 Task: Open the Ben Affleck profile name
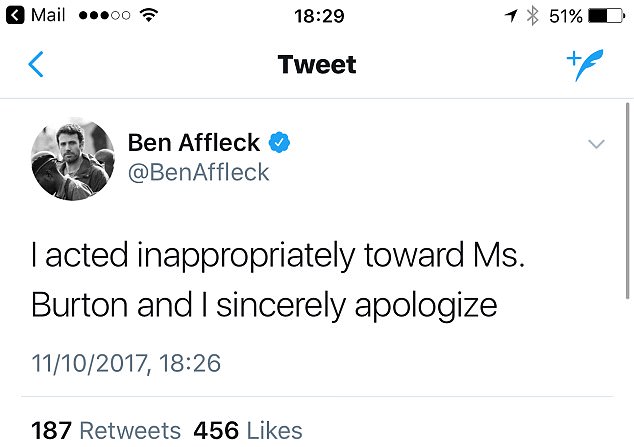(193, 143)
